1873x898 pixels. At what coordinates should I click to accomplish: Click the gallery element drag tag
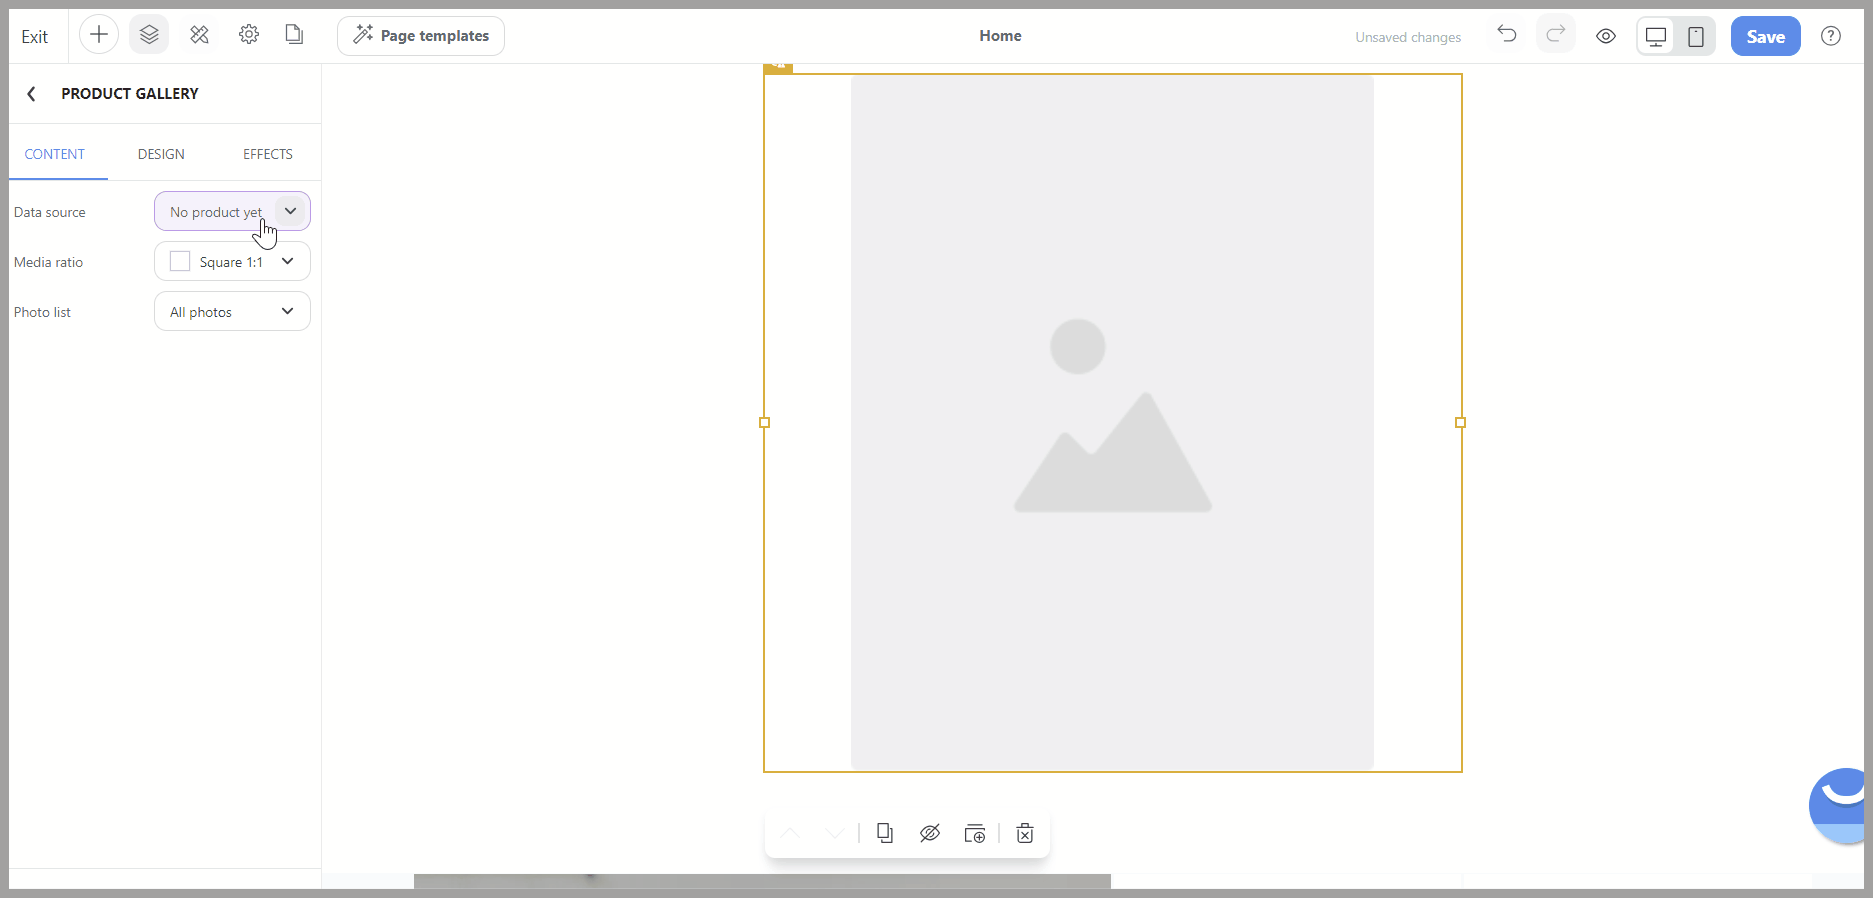click(x=778, y=67)
